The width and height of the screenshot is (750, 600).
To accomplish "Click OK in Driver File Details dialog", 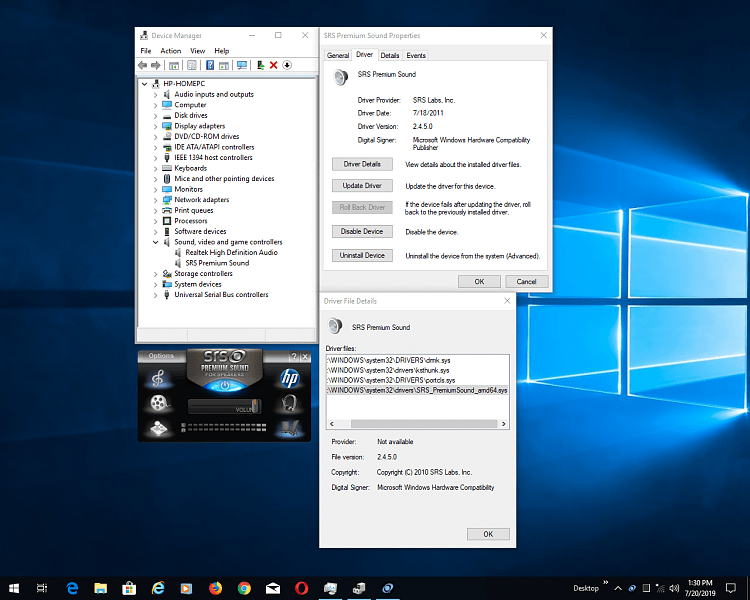I will point(488,534).
